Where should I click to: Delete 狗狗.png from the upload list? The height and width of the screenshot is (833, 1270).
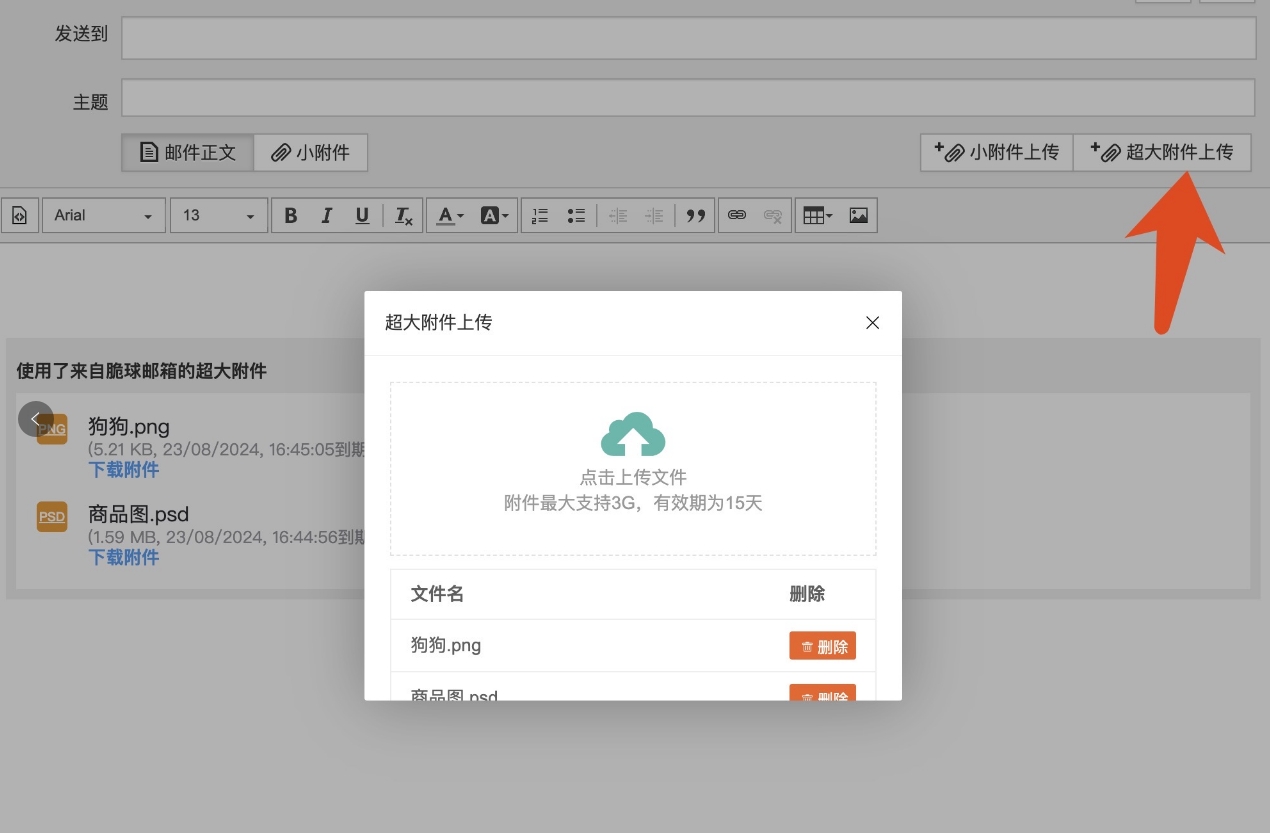(822, 645)
